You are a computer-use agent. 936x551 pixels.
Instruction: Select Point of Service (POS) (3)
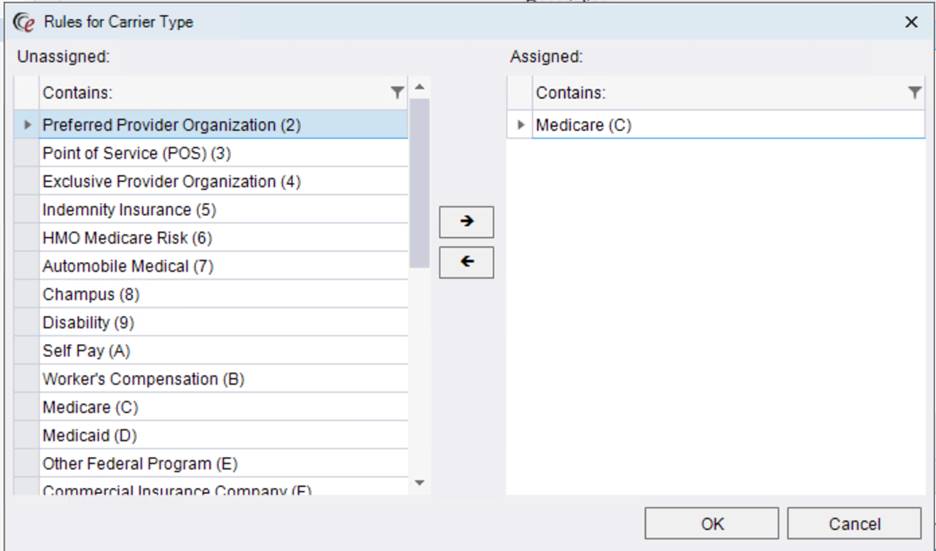[x=137, y=154]
